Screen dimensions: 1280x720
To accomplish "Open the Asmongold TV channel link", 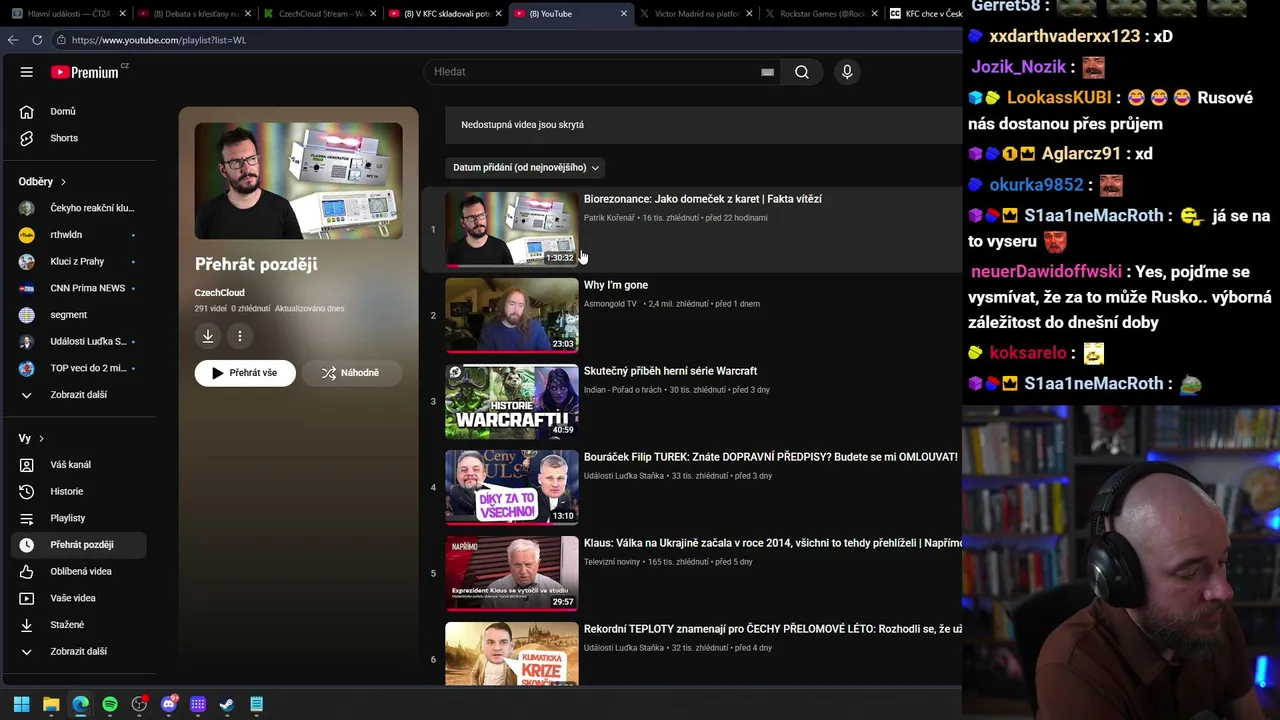I will 610,304.
